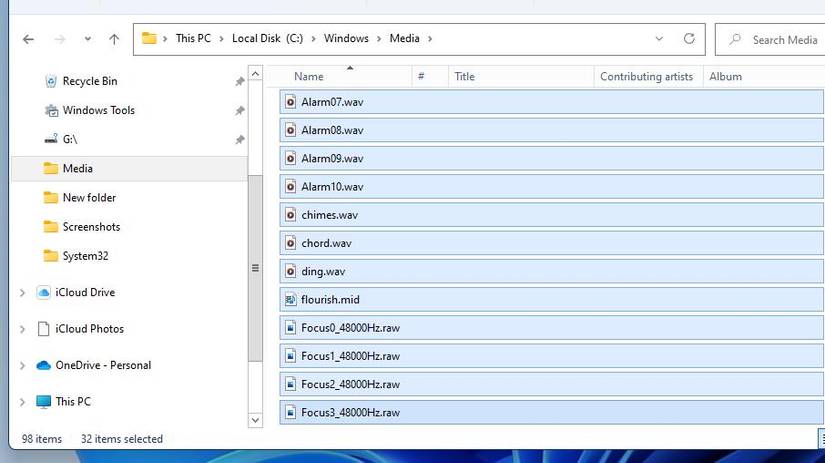The width and height of the screenshot is (825, 463).
Task: Click the Search Media box
Action: click(x=770, y=39)
